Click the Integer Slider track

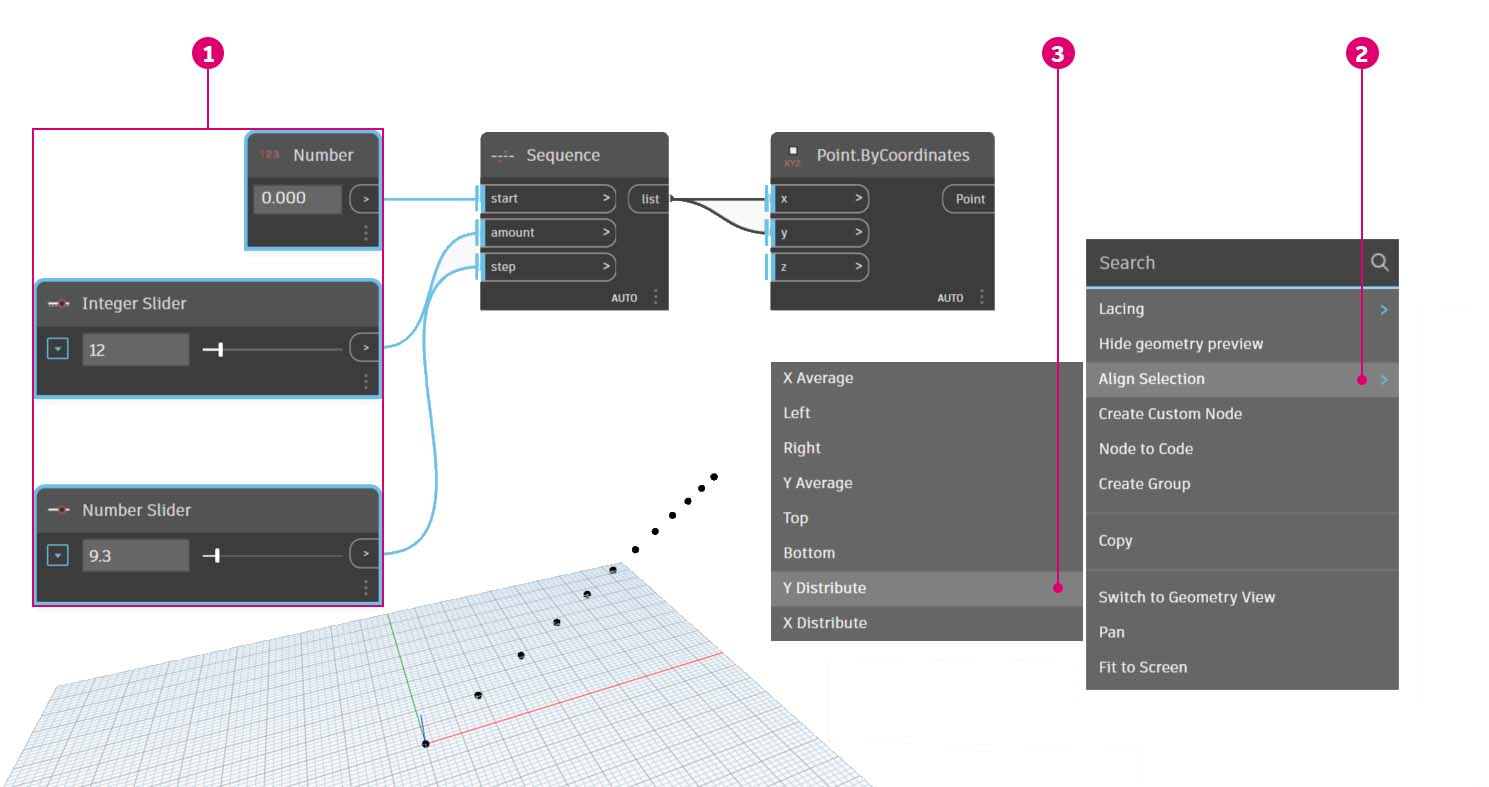tap(272, 349)
